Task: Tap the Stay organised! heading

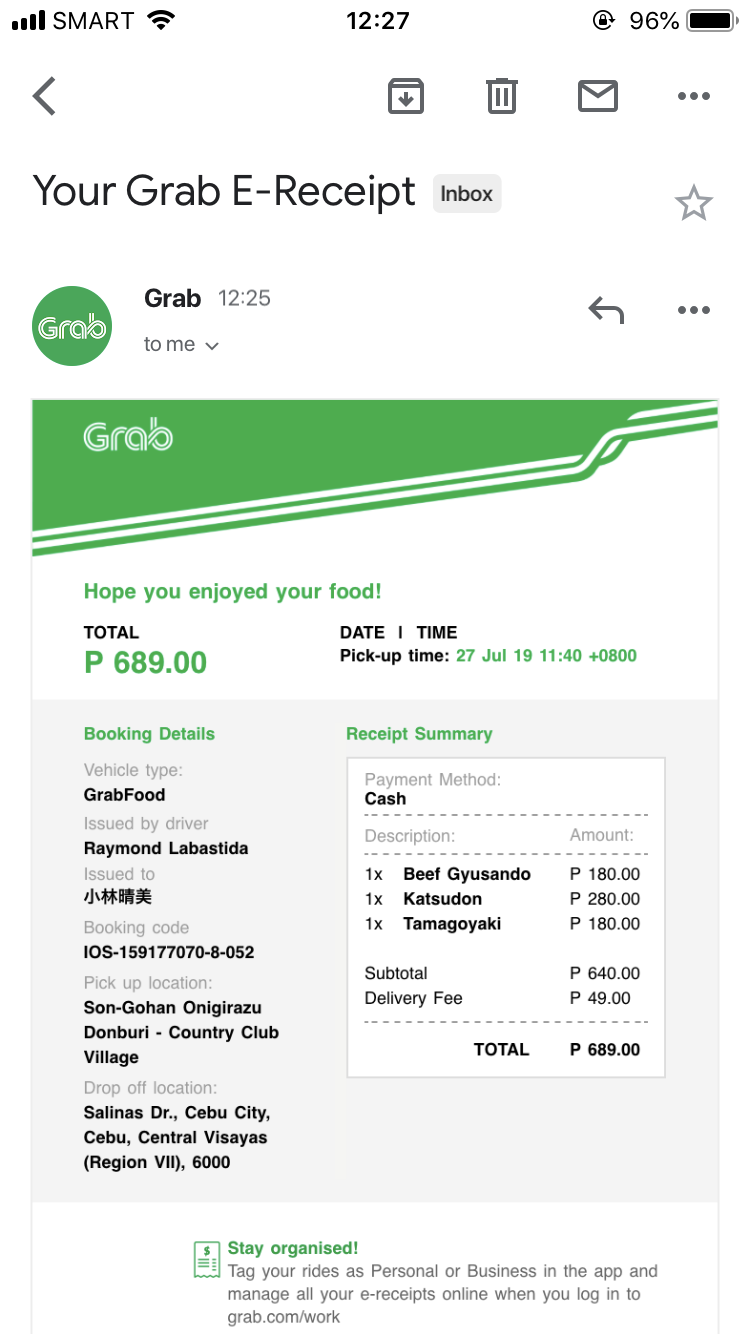Action: [292, 1248]
